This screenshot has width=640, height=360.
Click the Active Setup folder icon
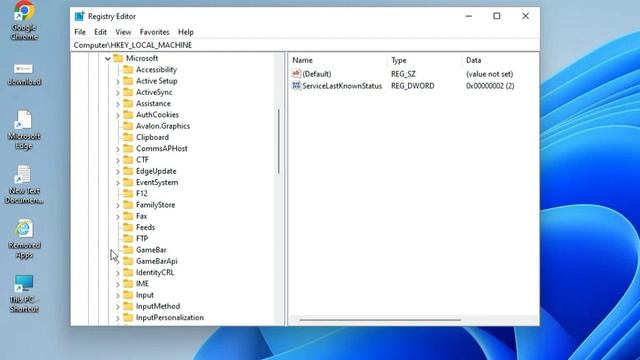pyautogui.click(x=128, y=81)
